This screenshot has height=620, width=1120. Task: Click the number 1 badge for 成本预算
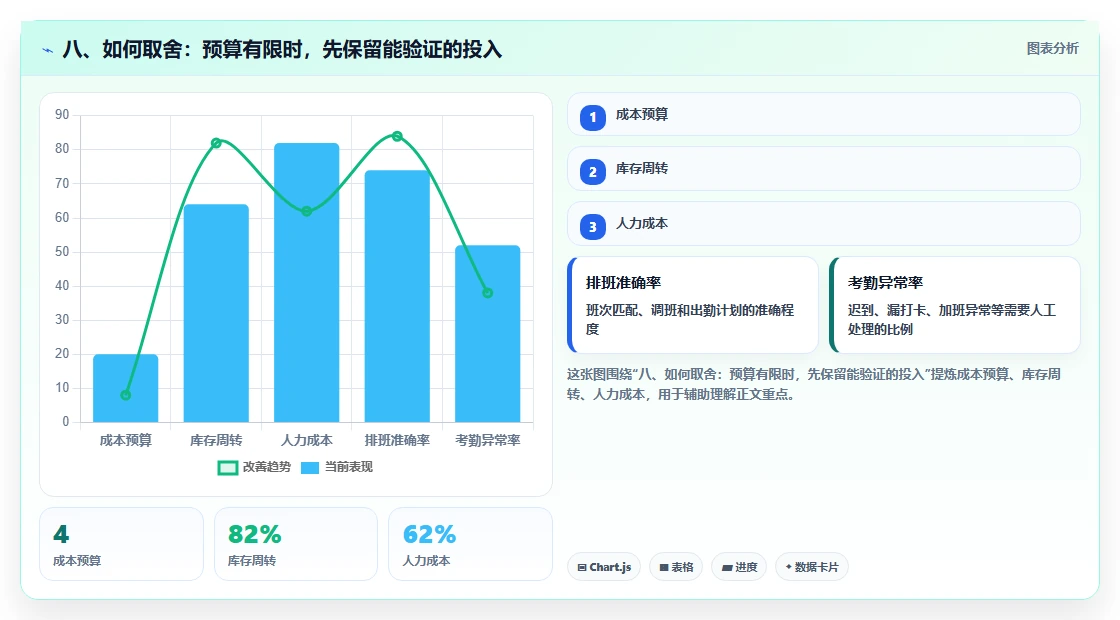pos(593,118)
